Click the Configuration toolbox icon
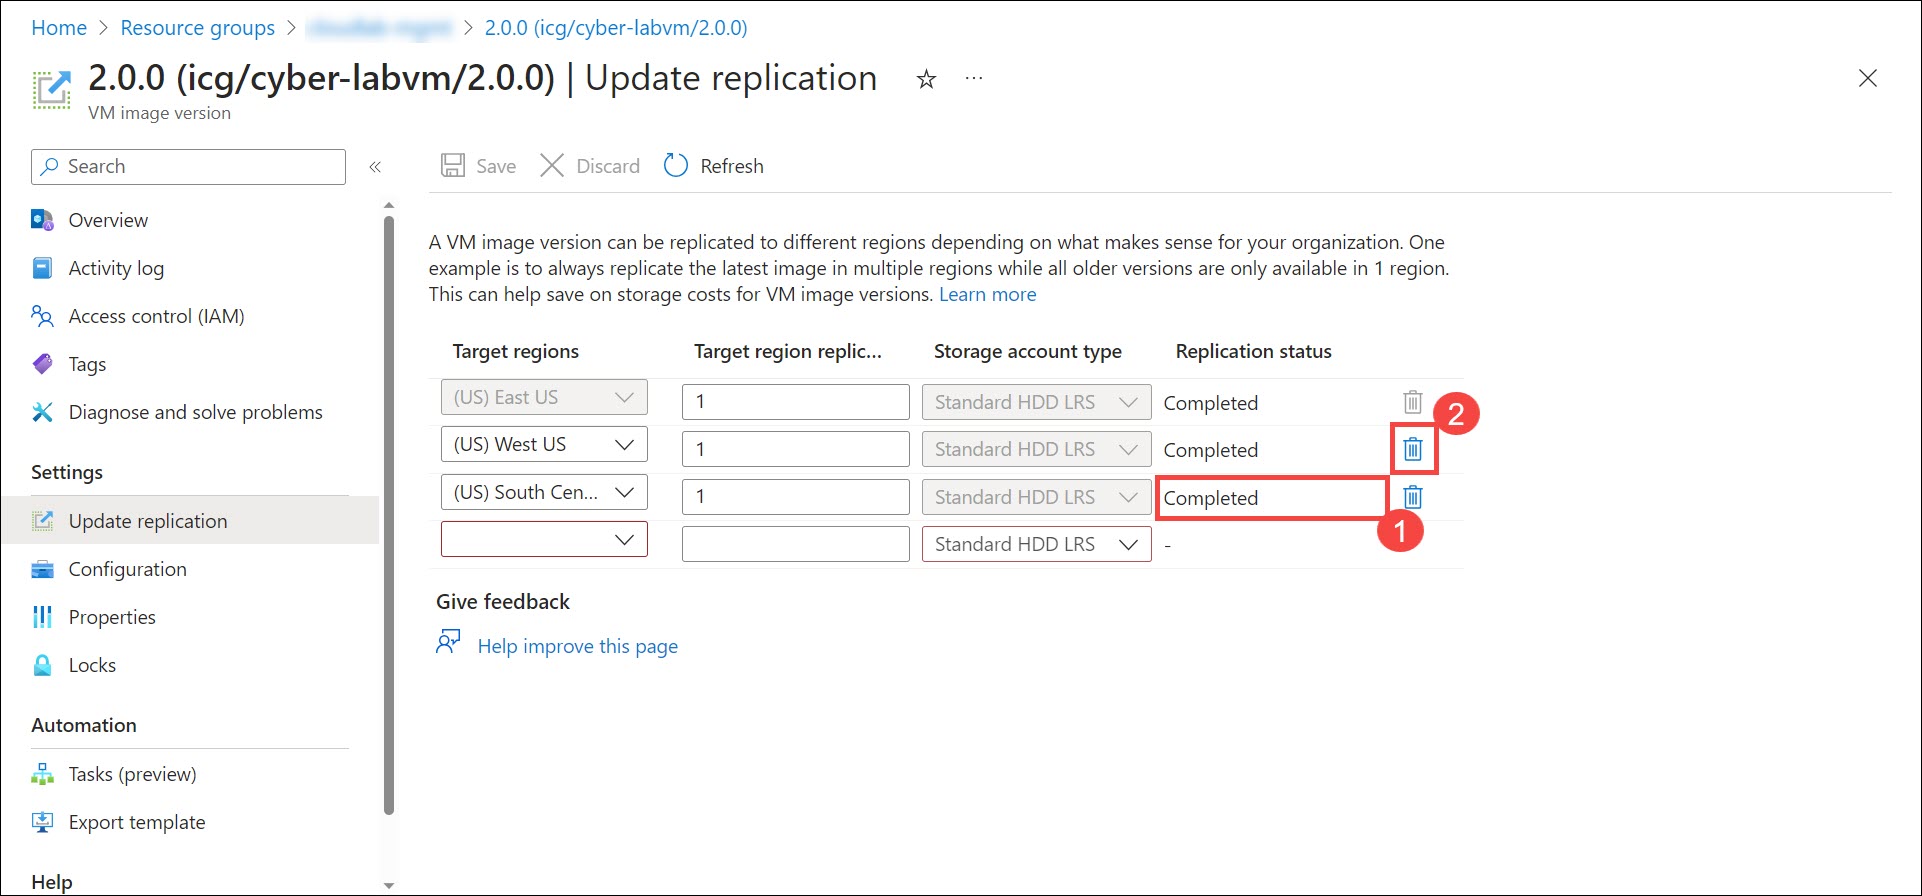 pyautogui.click(x=42, y=569)
